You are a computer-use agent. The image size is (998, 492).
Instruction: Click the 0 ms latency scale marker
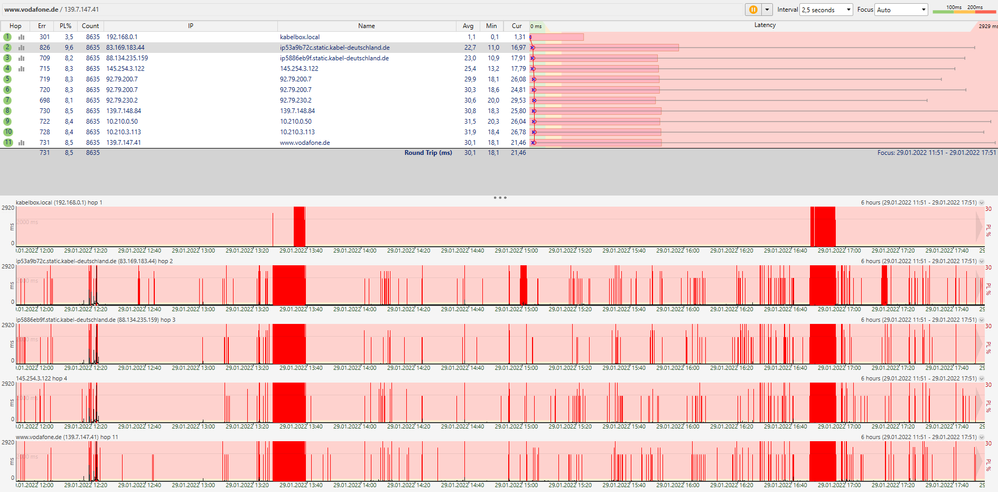coord(537,26)
